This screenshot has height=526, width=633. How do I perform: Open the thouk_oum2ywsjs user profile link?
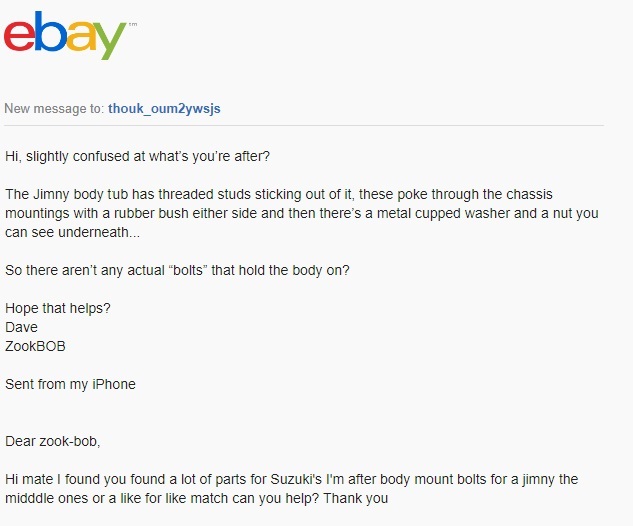164,108
